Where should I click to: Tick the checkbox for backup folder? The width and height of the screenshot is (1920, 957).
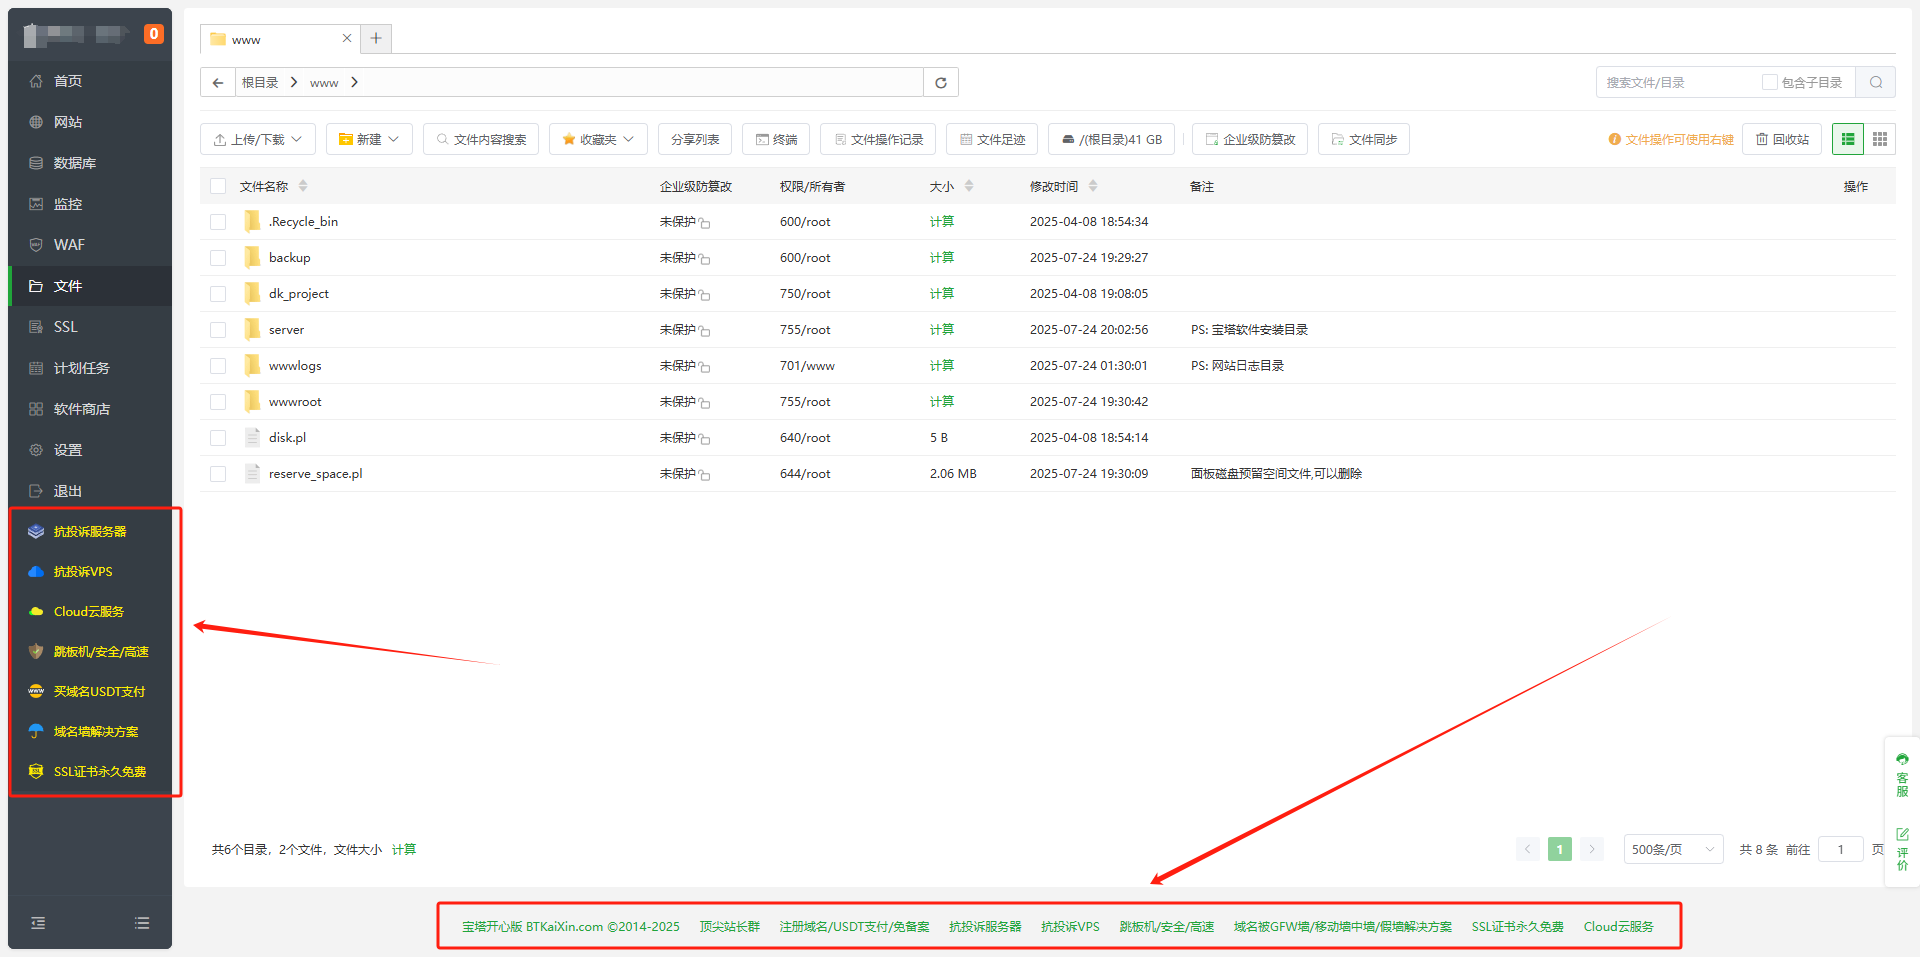point(218,258)
